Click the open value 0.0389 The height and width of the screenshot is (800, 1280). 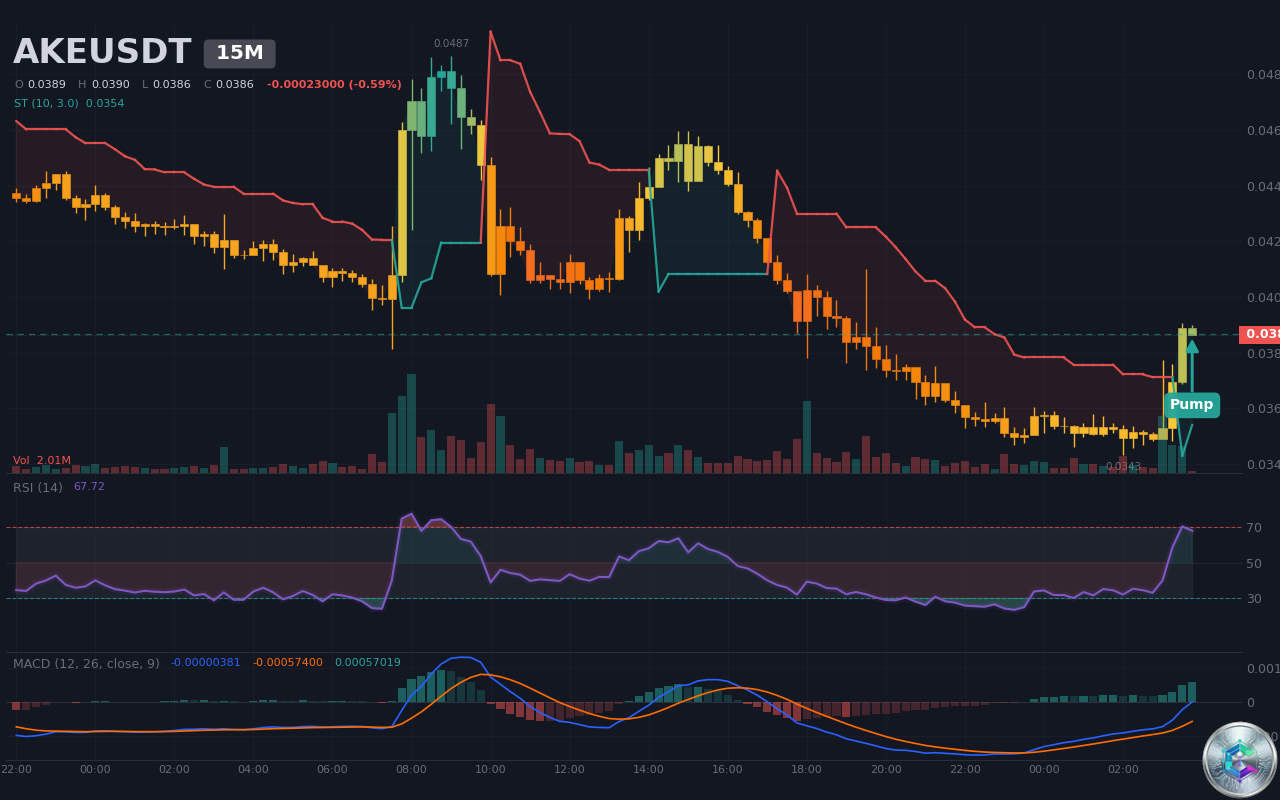46,85
